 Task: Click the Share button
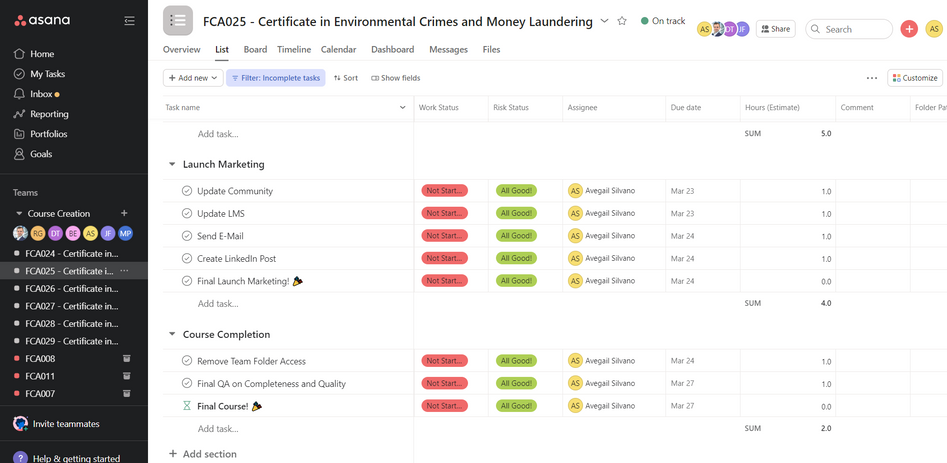tap(775, 29)
